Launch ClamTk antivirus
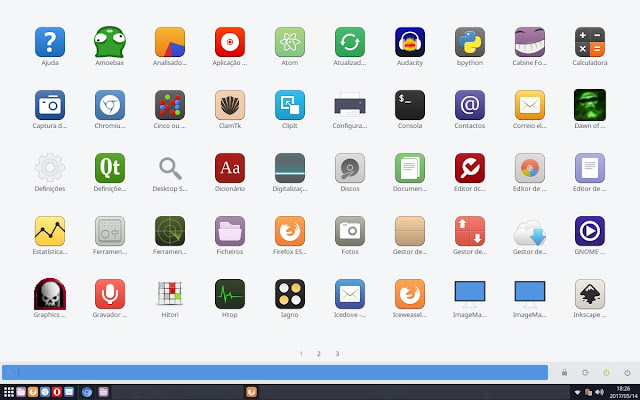This screenshot has width=640, height=400. point(230,105)
